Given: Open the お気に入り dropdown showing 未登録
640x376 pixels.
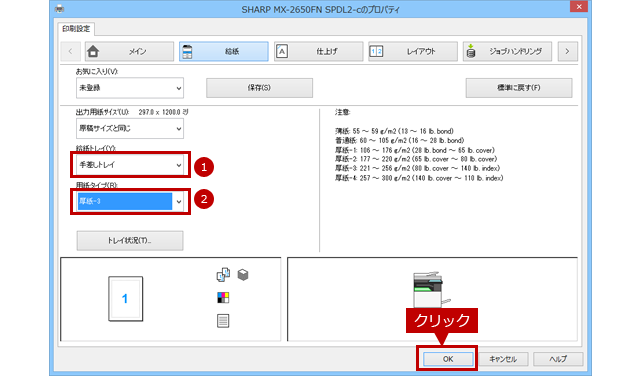Looking at the screenshot, I should click(130, 88).
